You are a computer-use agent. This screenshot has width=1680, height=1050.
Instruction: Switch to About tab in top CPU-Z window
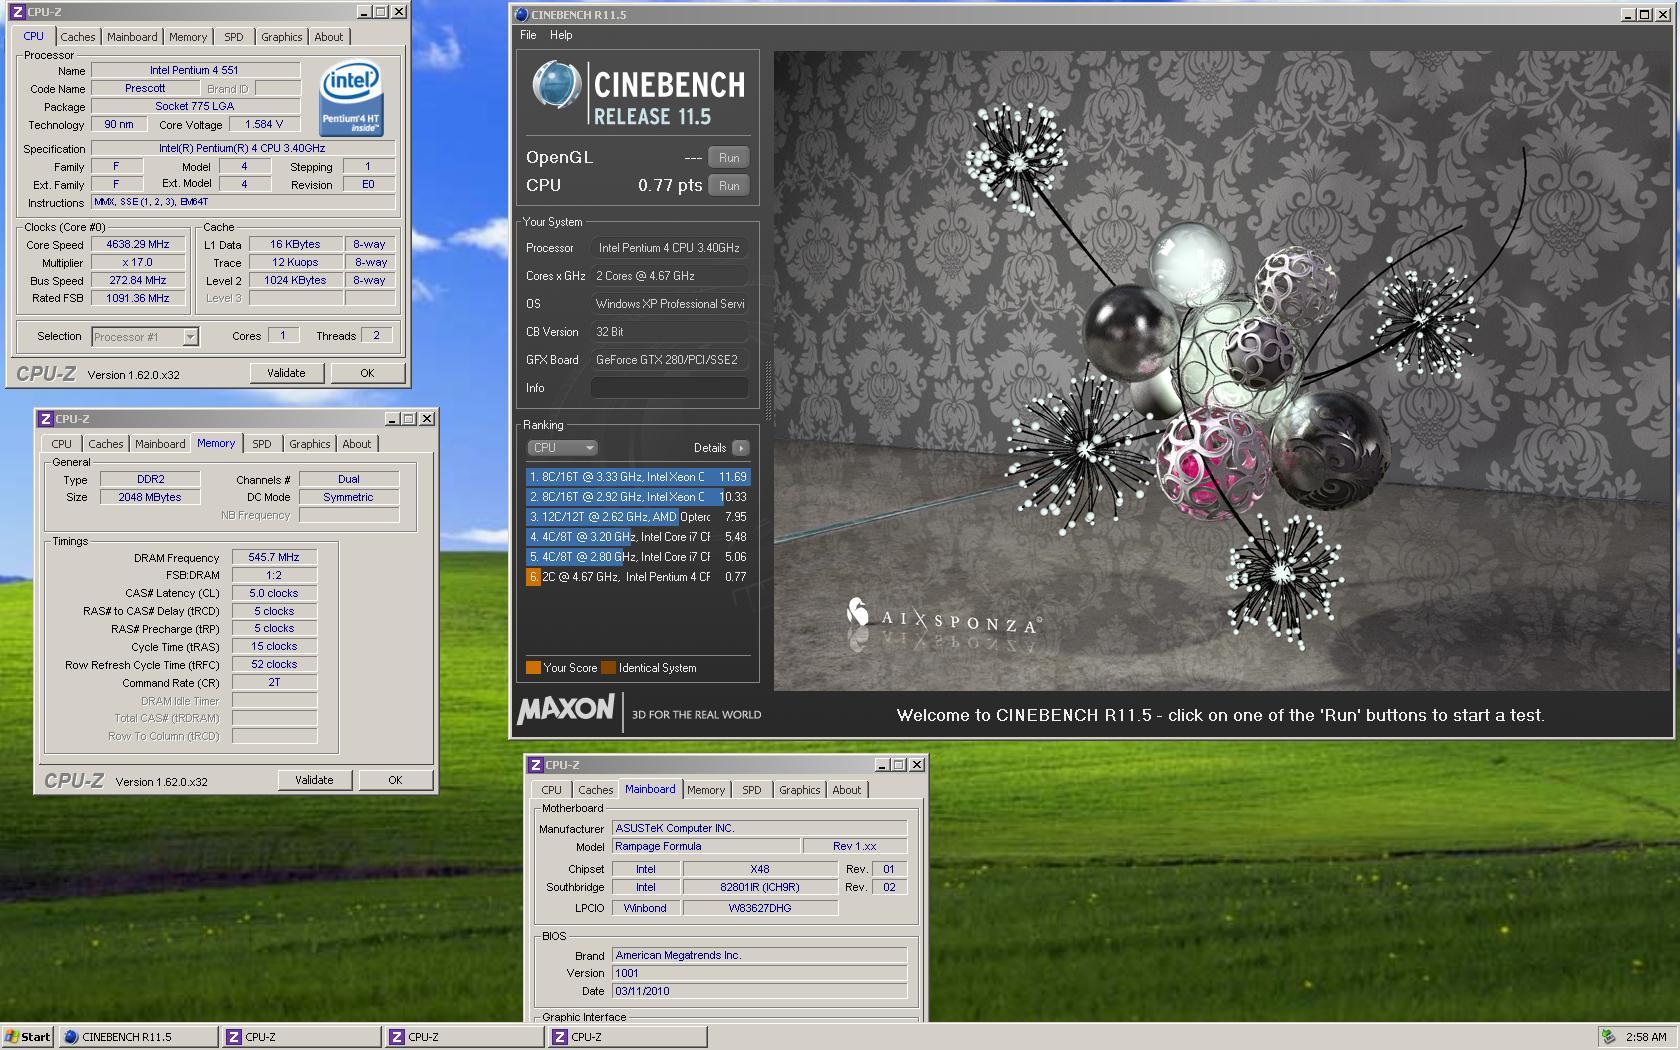[329, 37]
